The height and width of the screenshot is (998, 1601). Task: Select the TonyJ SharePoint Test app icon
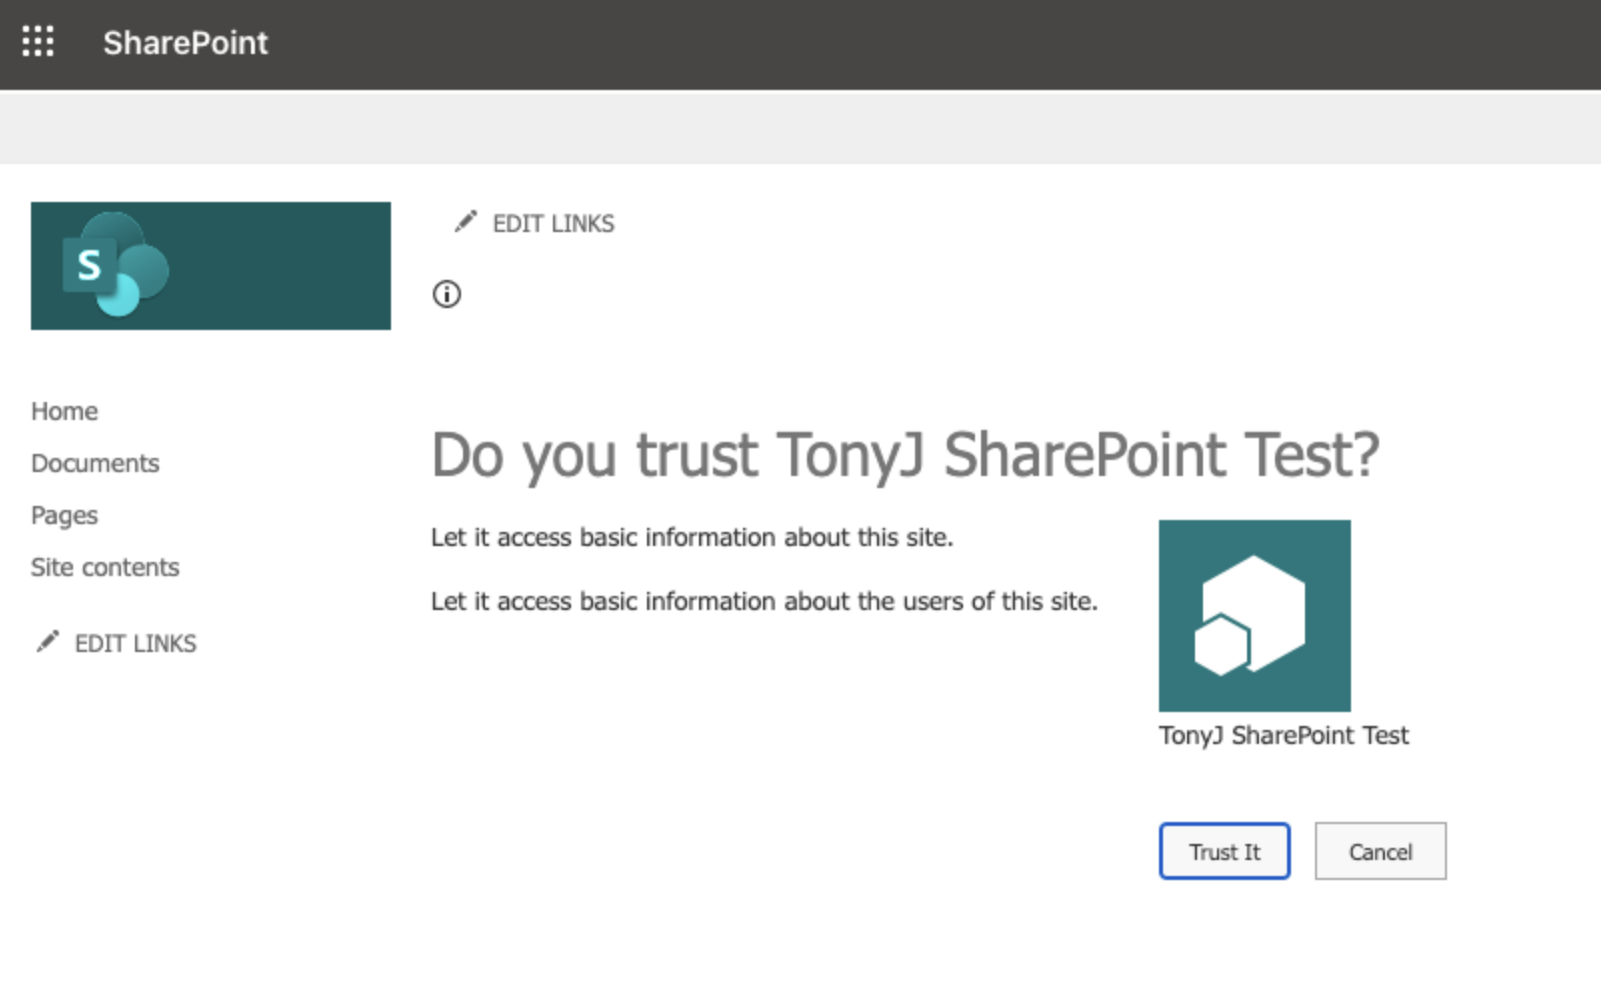point(1254,613)
